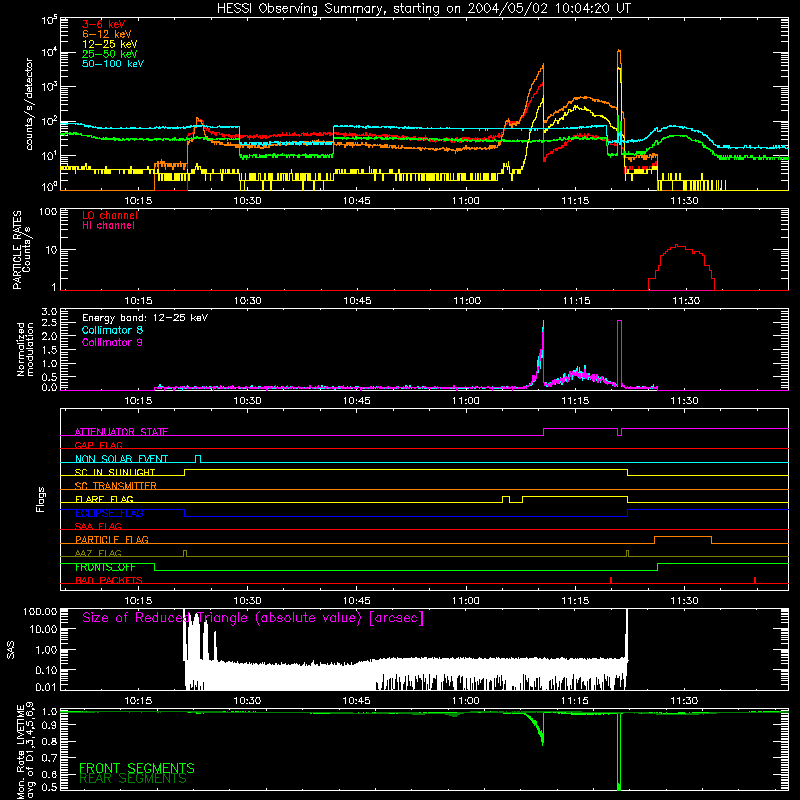Click the 10:45 tick under the modulation plot
This screenshot has width=800, height=800.
tap(356, 401)
